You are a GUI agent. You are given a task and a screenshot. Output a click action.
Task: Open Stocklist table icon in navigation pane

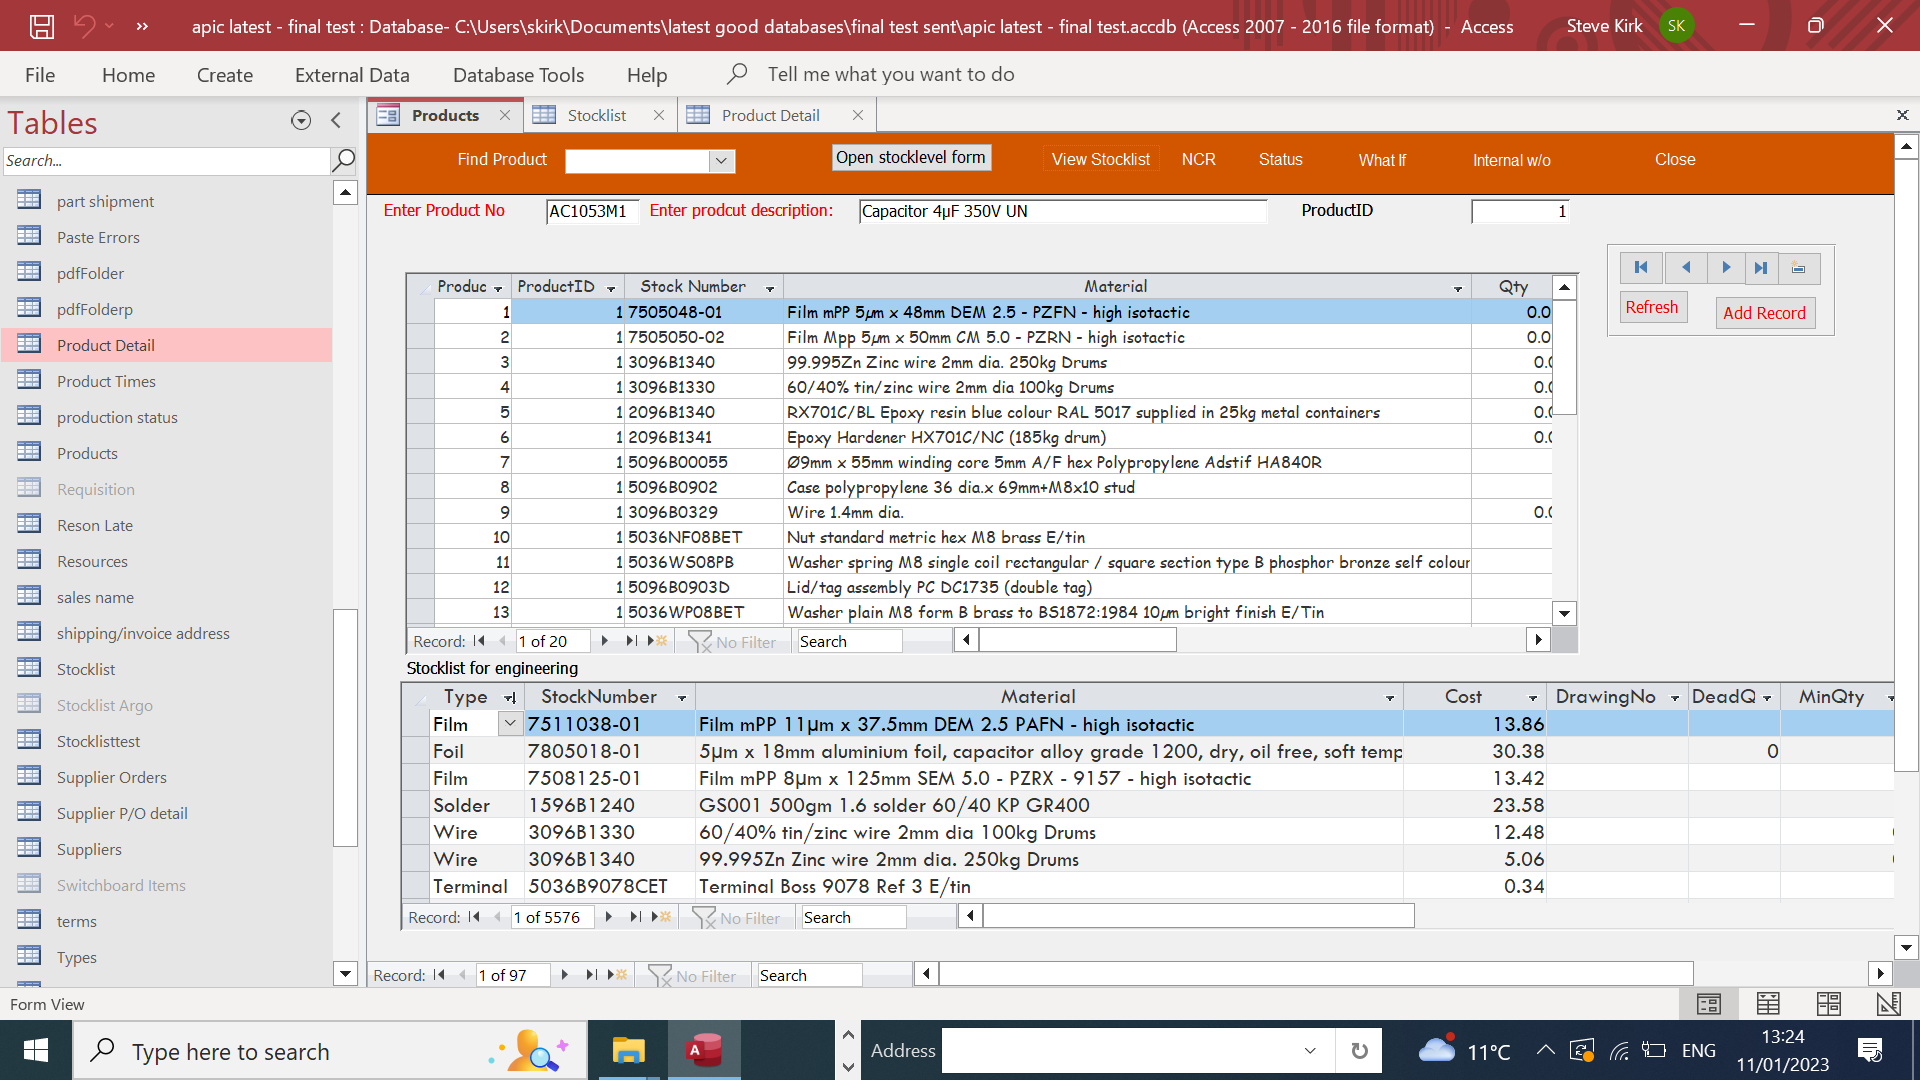pyautogui.click(x=29, y=668)
